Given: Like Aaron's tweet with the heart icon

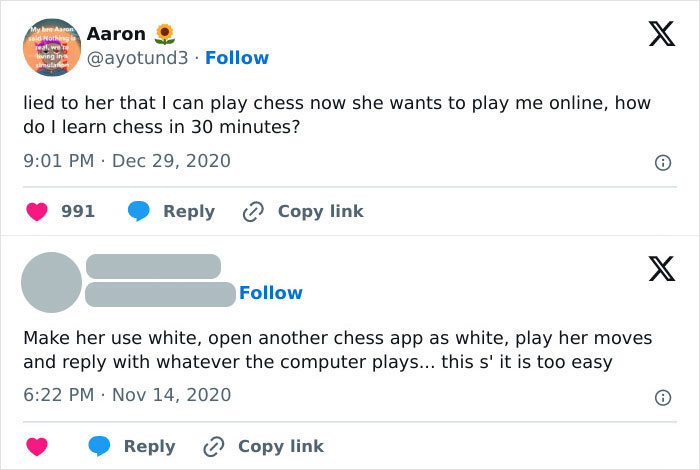Looking at the screenshot, I should 37,211.
